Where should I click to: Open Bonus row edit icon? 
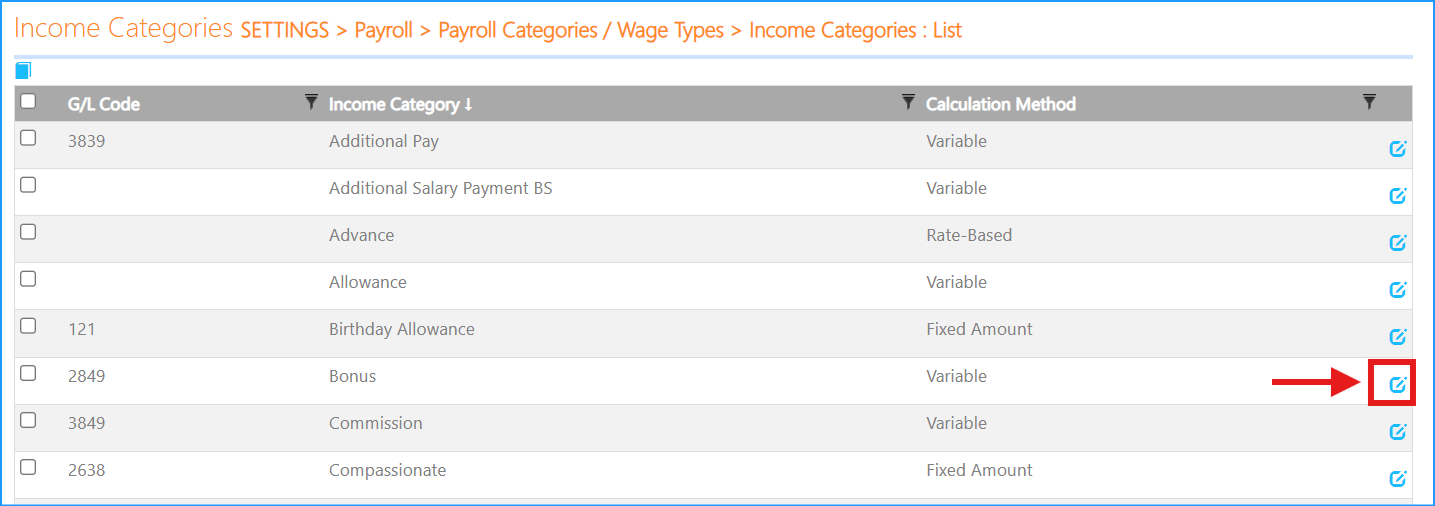[x=1397, y=384]
